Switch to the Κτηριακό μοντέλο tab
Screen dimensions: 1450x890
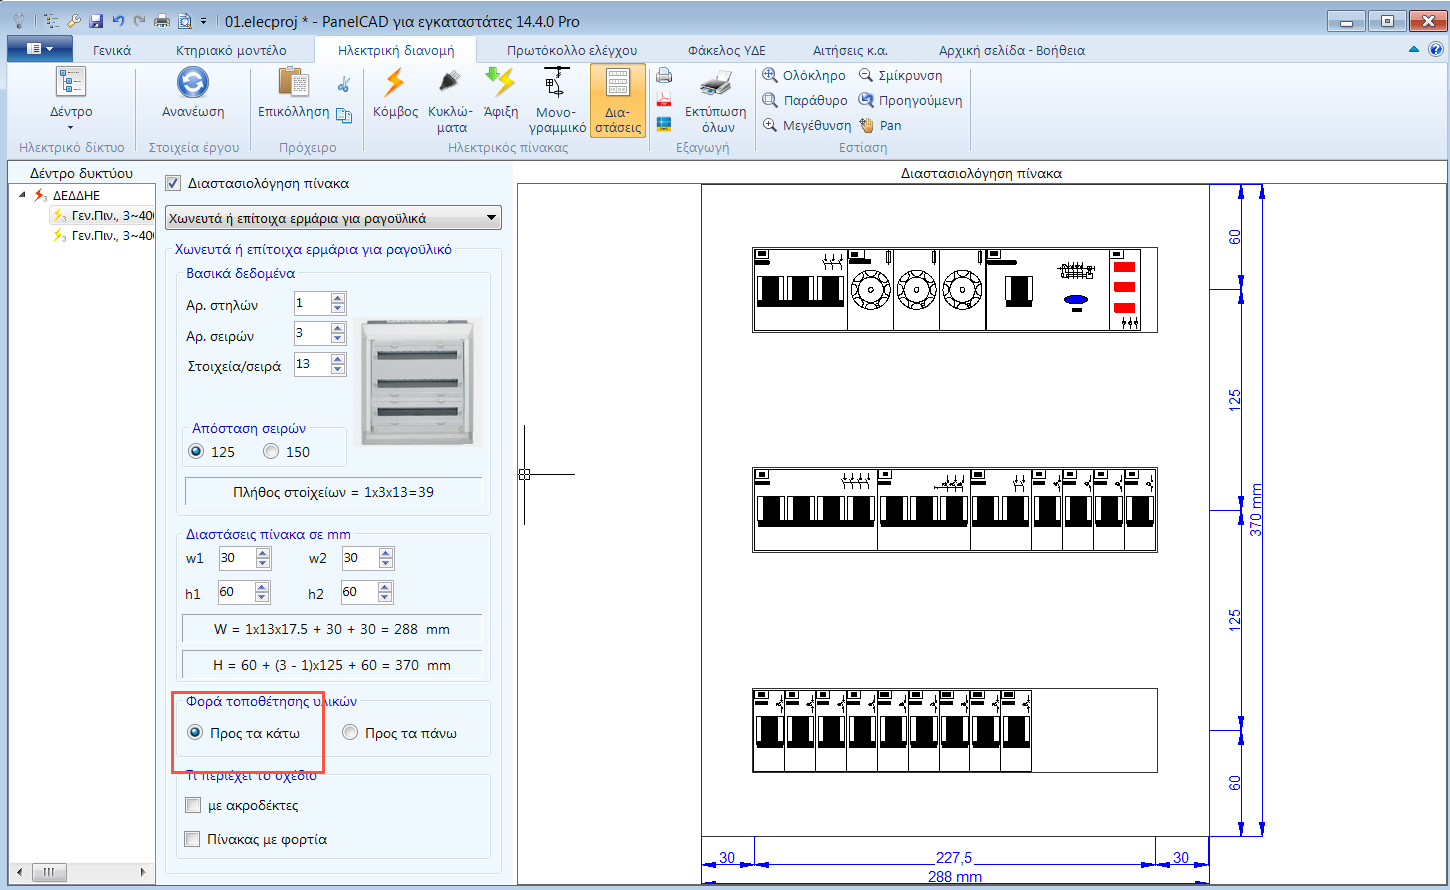tap(231, 50)
